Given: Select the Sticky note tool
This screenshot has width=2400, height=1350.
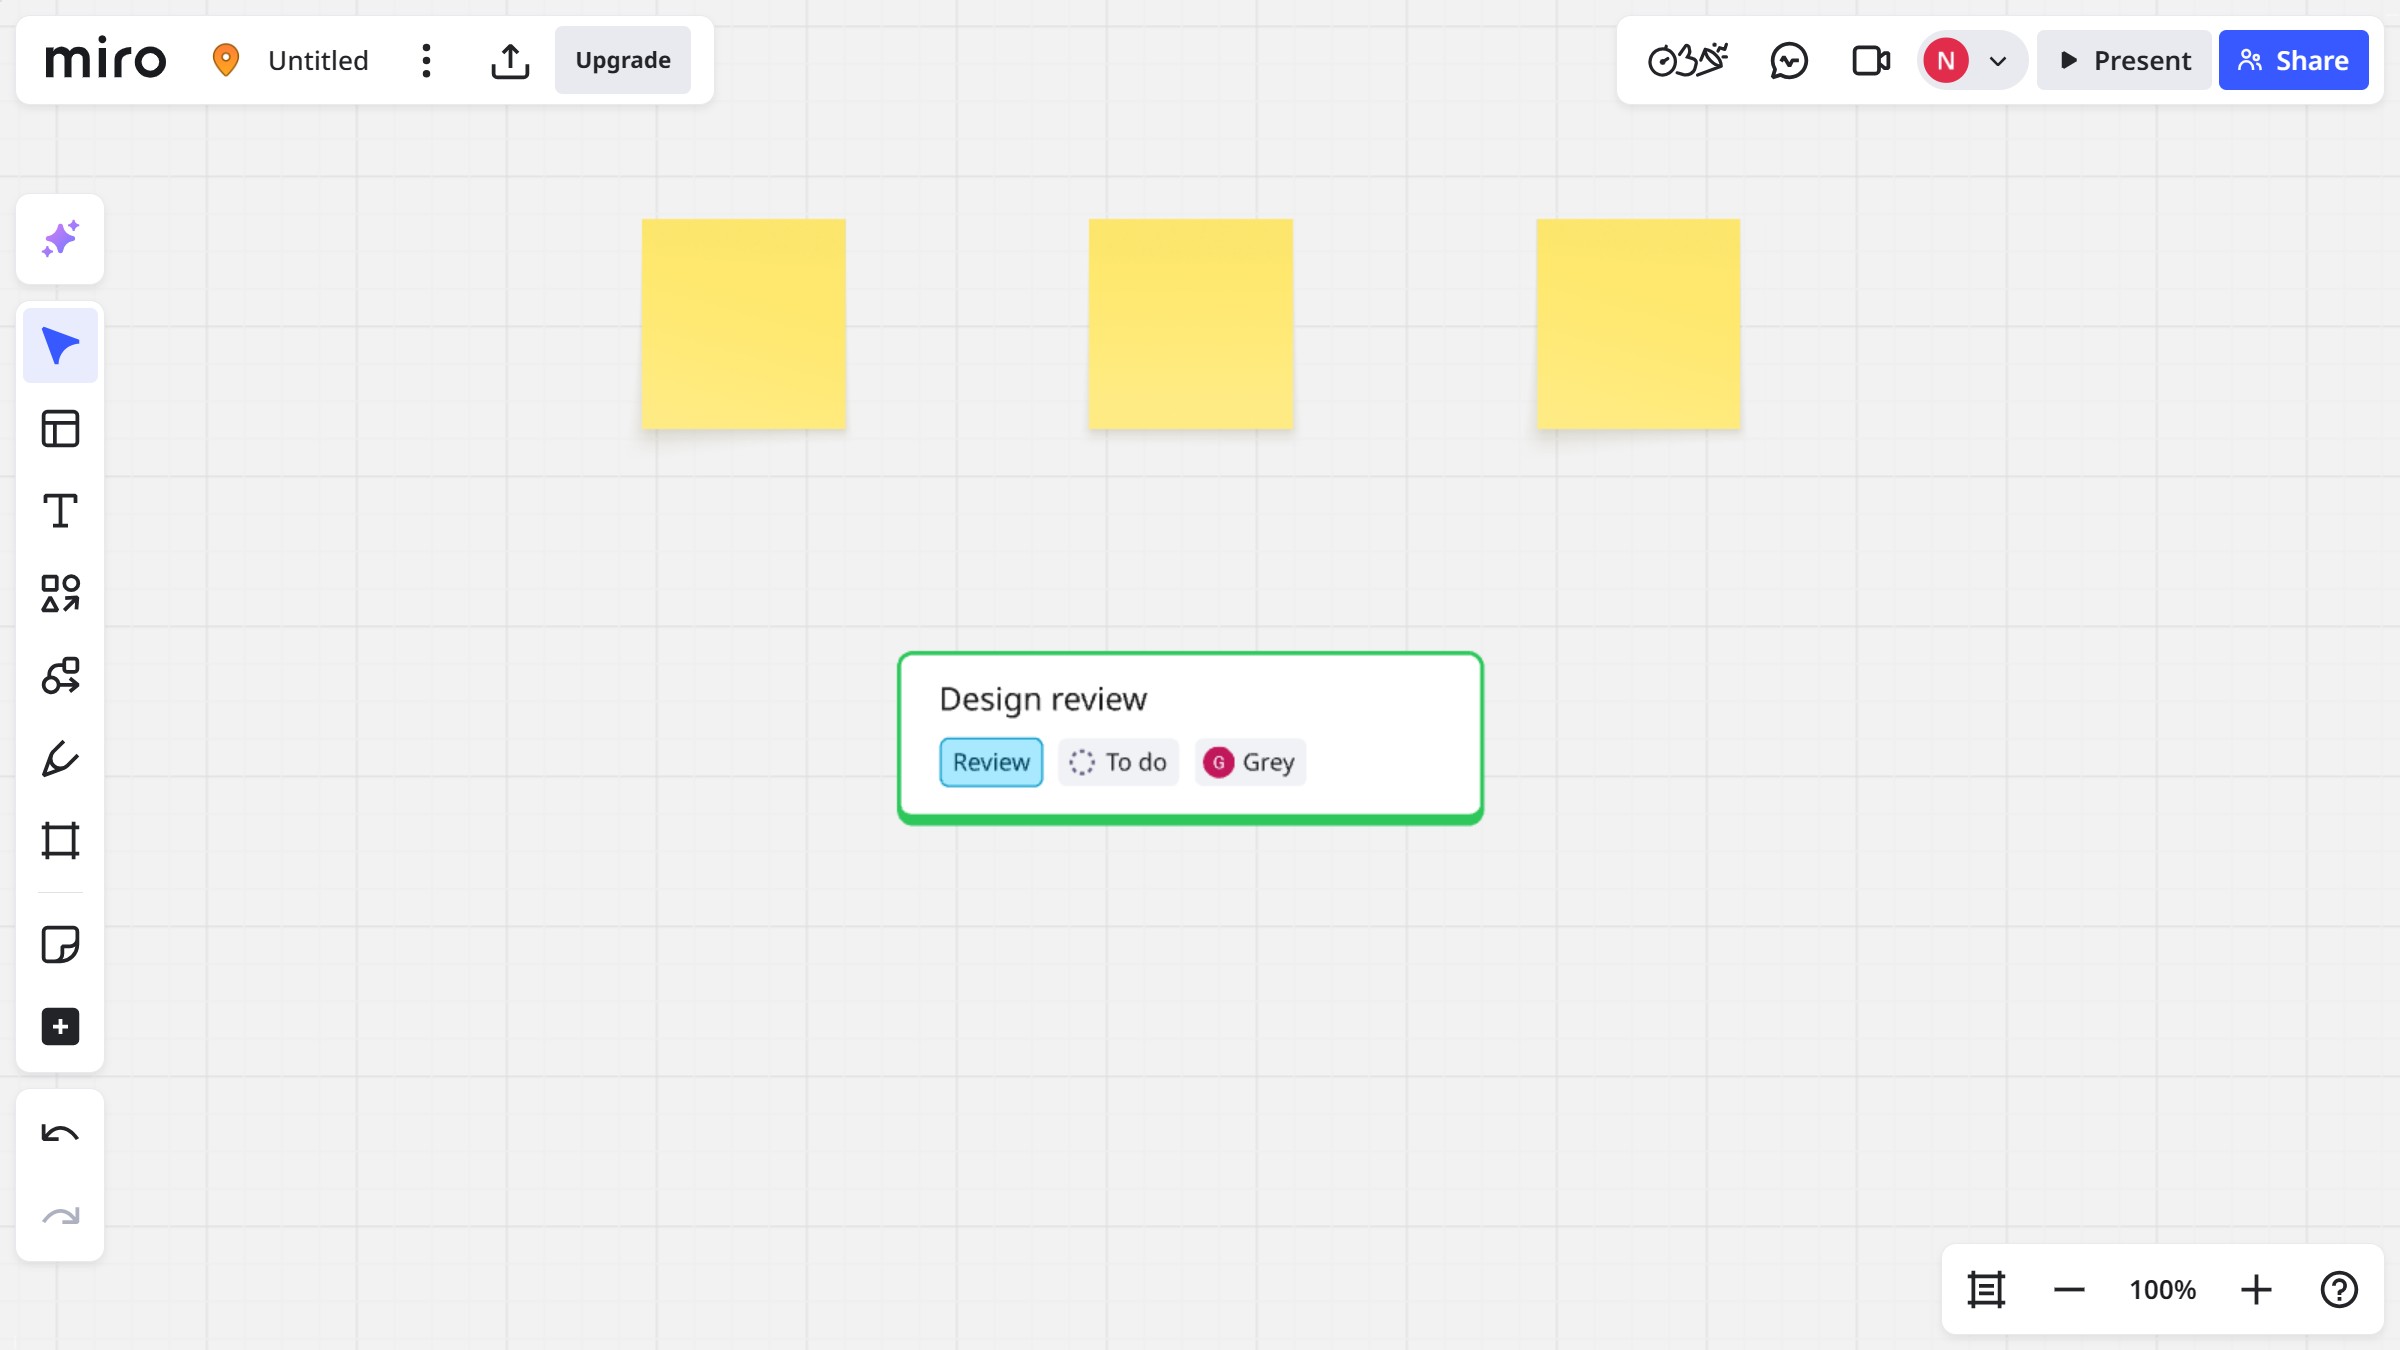Looking at the screenshot, I should pyautogui.click(x=59, y=943).
